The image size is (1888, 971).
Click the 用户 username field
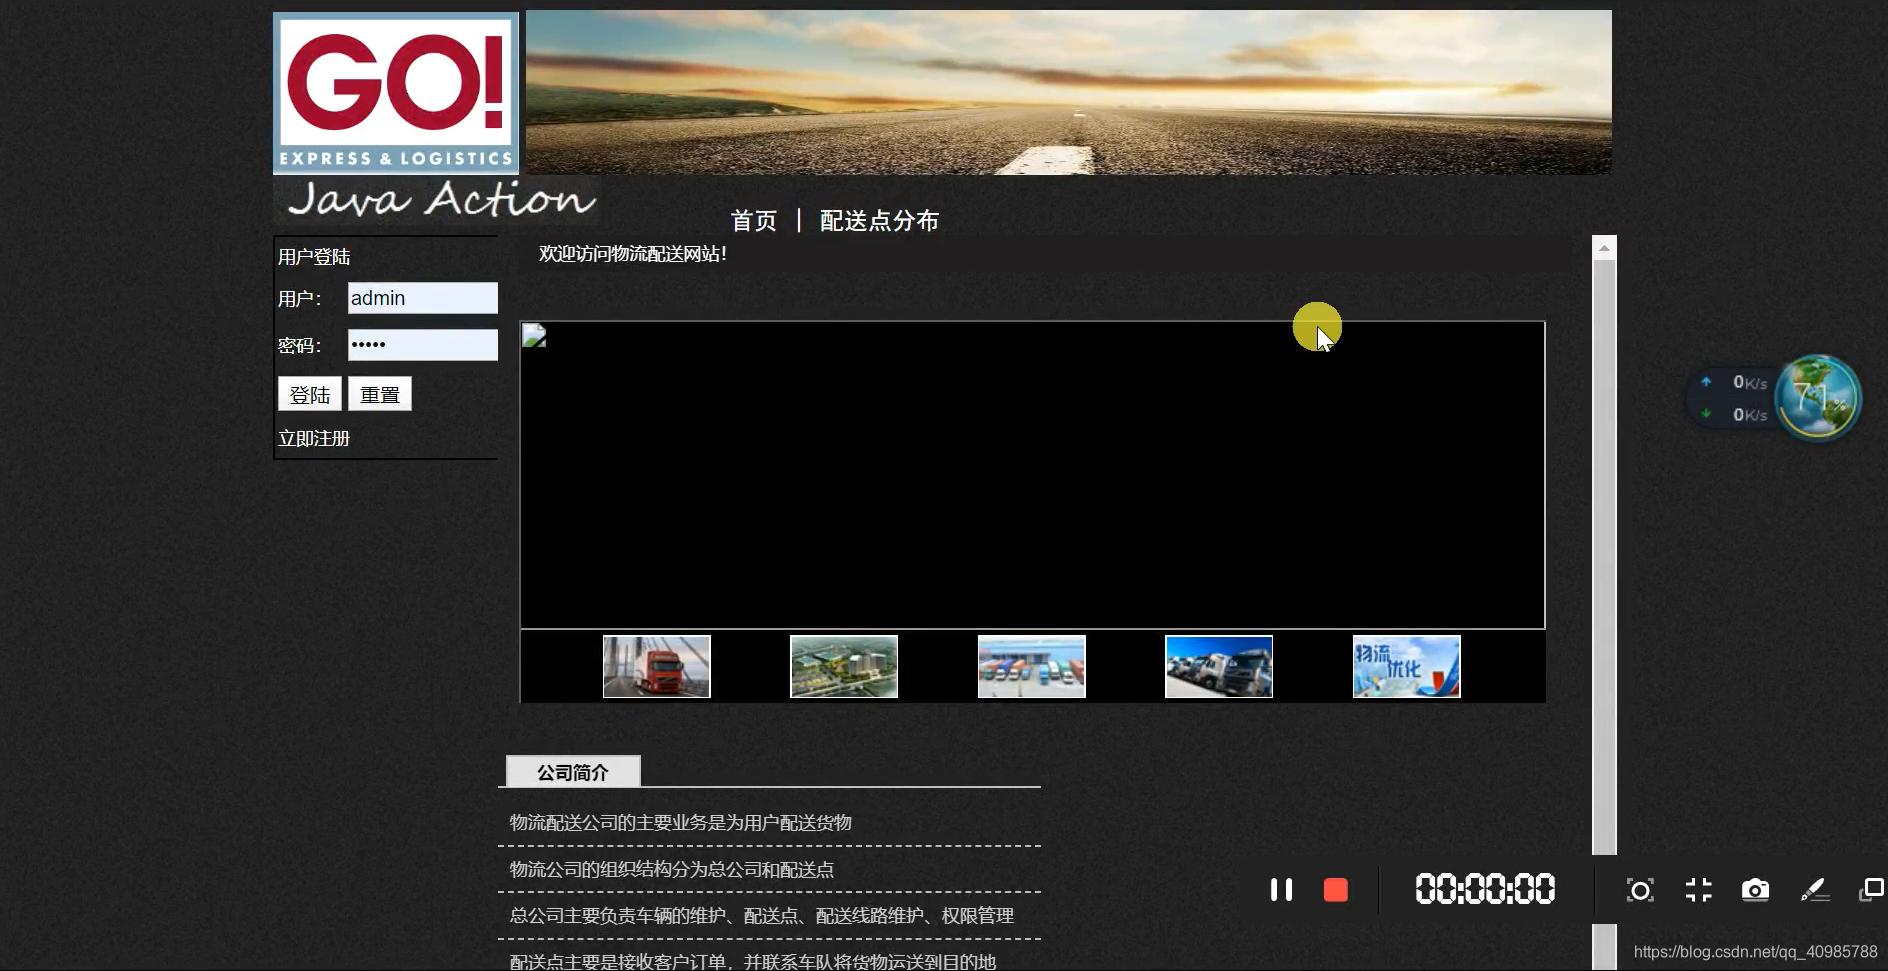click(422, 298)
